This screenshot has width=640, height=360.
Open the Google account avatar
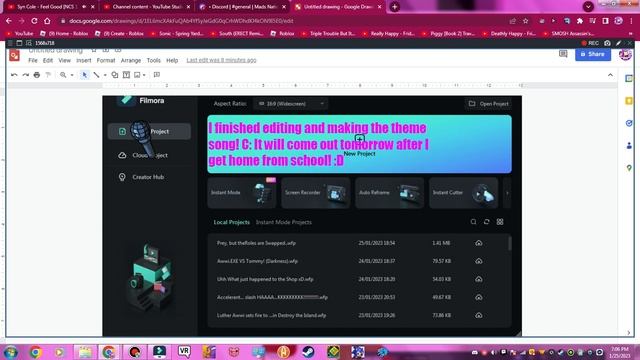pos(625,54)
